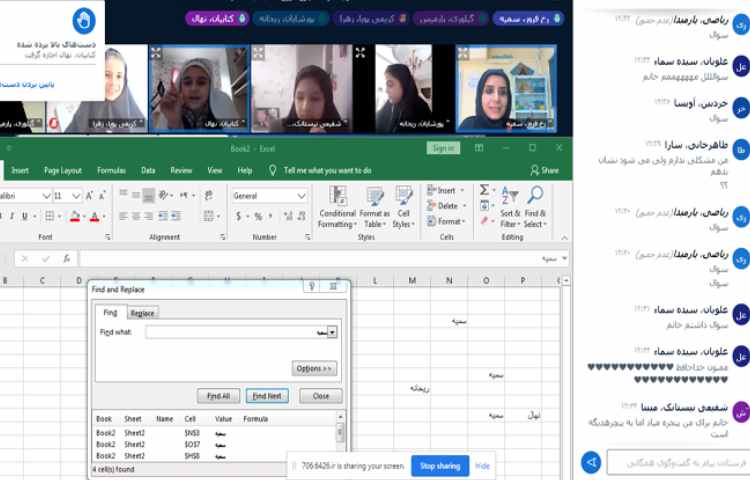Open the Formulas ribbon tab
Viewport: 750px width, 480px height.
pyautogui.click(x=112, y=170)
